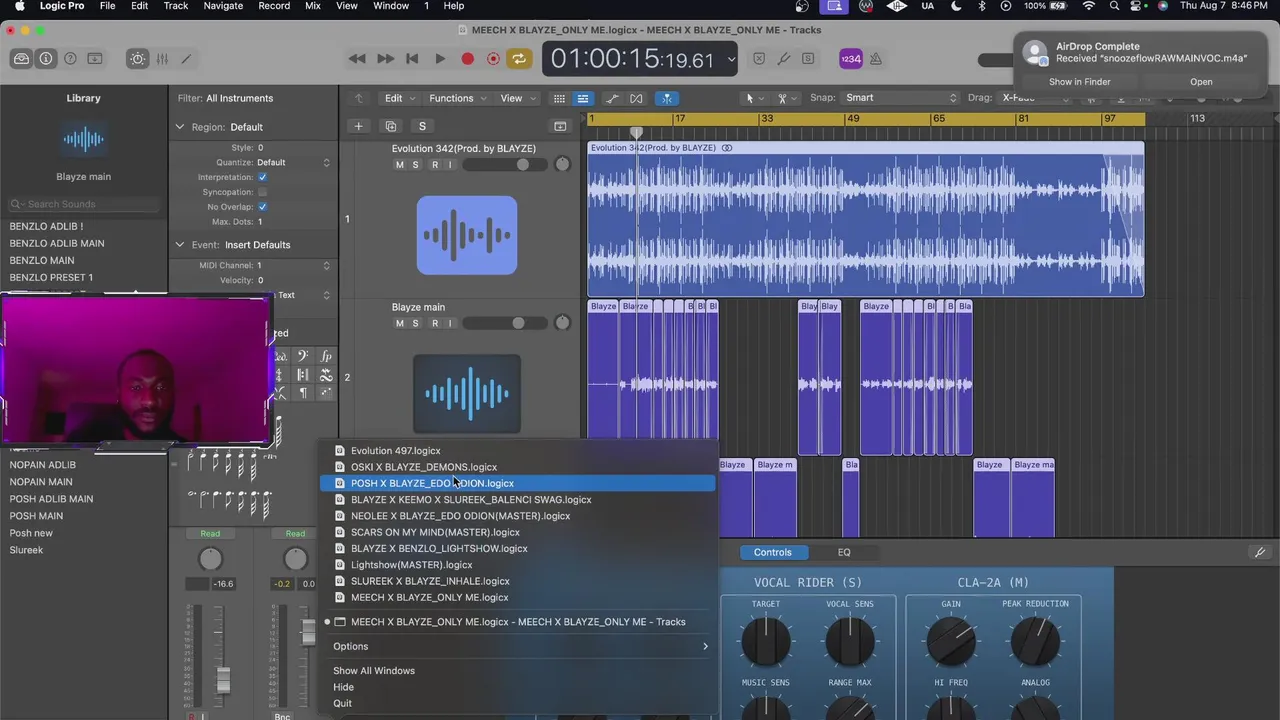Open the Snap Smart popup menu
The image size is (1280, 720).
click(x=900, y=98)
